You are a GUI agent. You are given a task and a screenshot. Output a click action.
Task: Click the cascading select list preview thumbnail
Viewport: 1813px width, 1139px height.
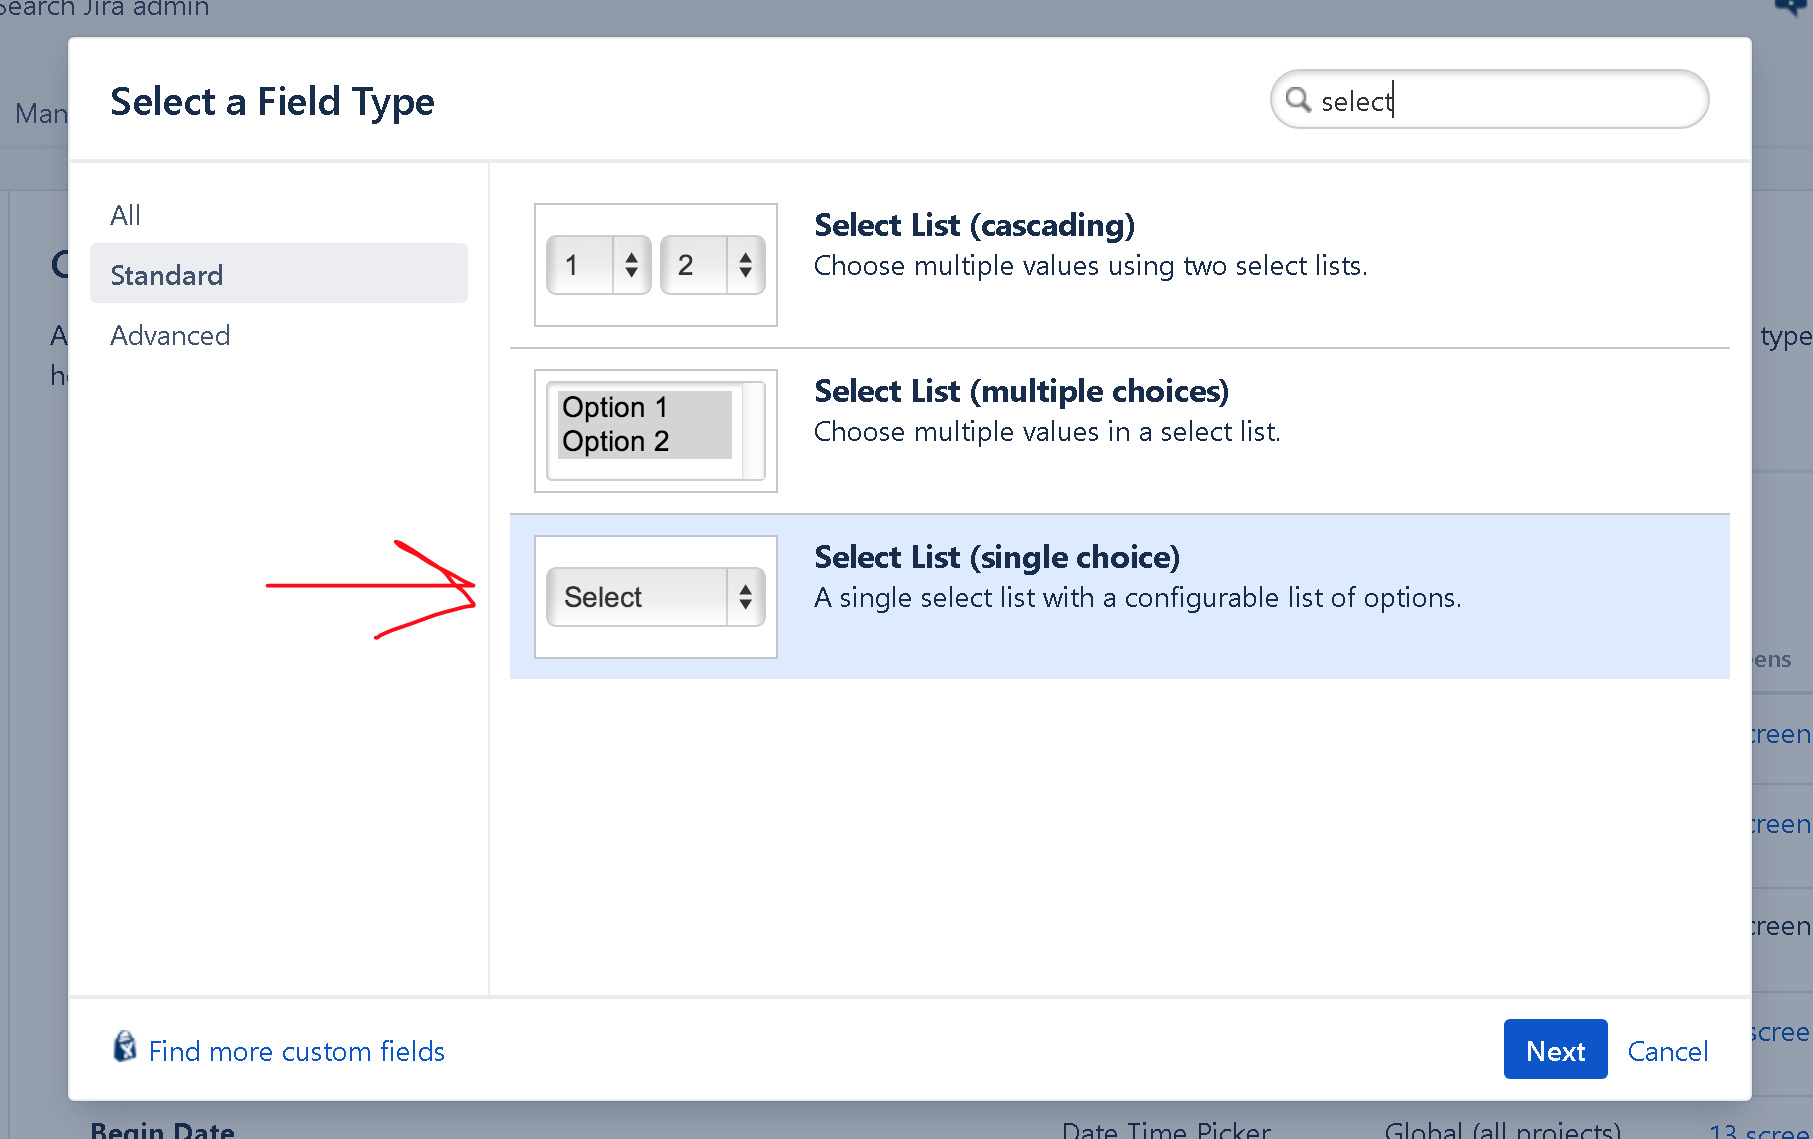[x=656, y=265]
